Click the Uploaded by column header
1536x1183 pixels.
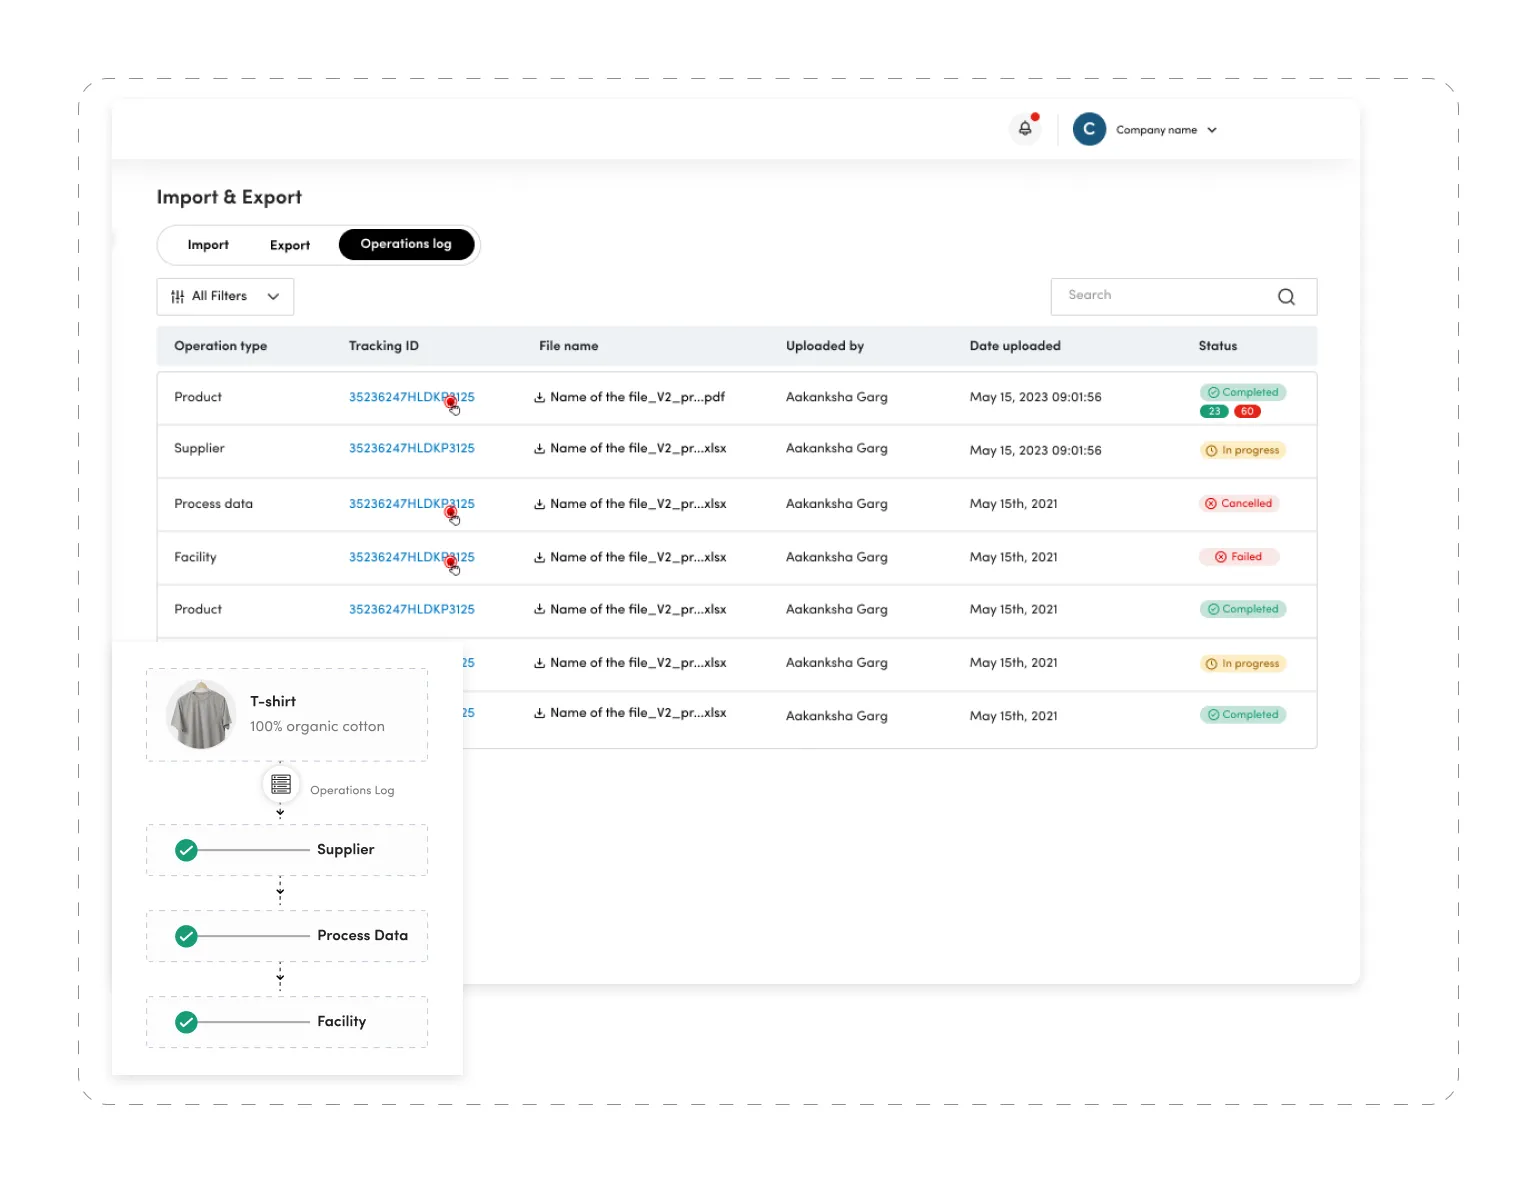coord(825,346)
